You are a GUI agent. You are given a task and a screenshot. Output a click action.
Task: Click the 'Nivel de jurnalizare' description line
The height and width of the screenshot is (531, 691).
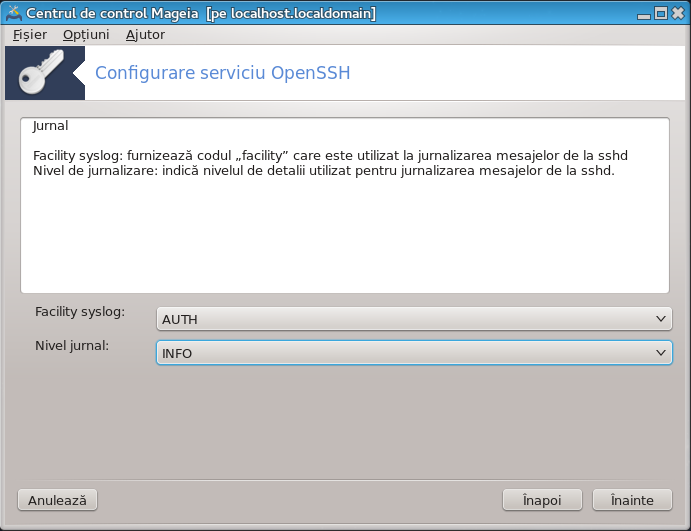324,171
